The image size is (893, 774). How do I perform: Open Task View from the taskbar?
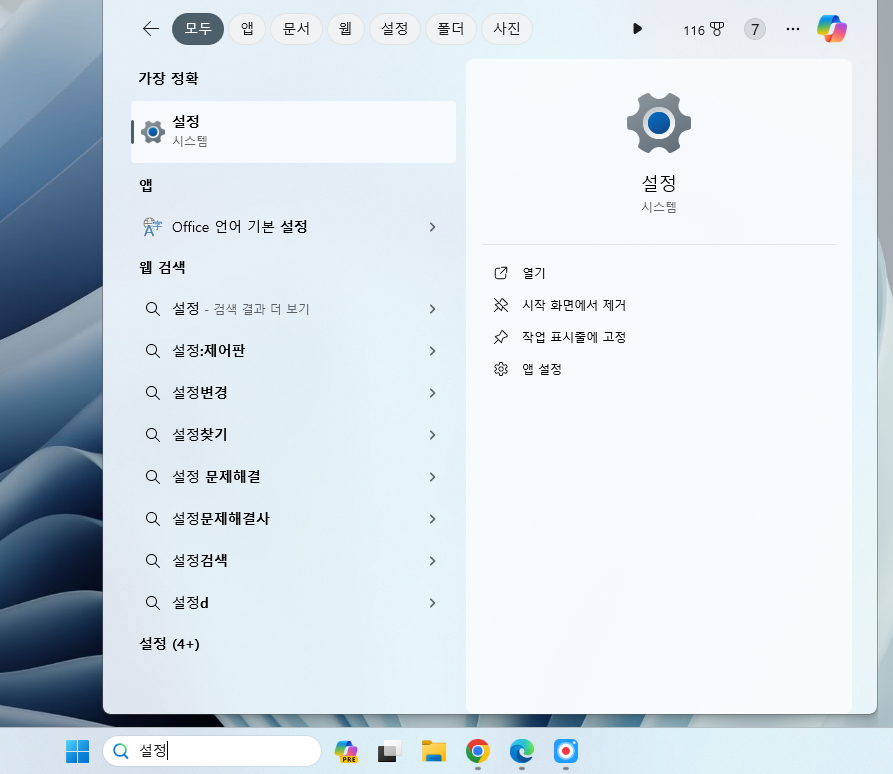[x=390, y=751]
